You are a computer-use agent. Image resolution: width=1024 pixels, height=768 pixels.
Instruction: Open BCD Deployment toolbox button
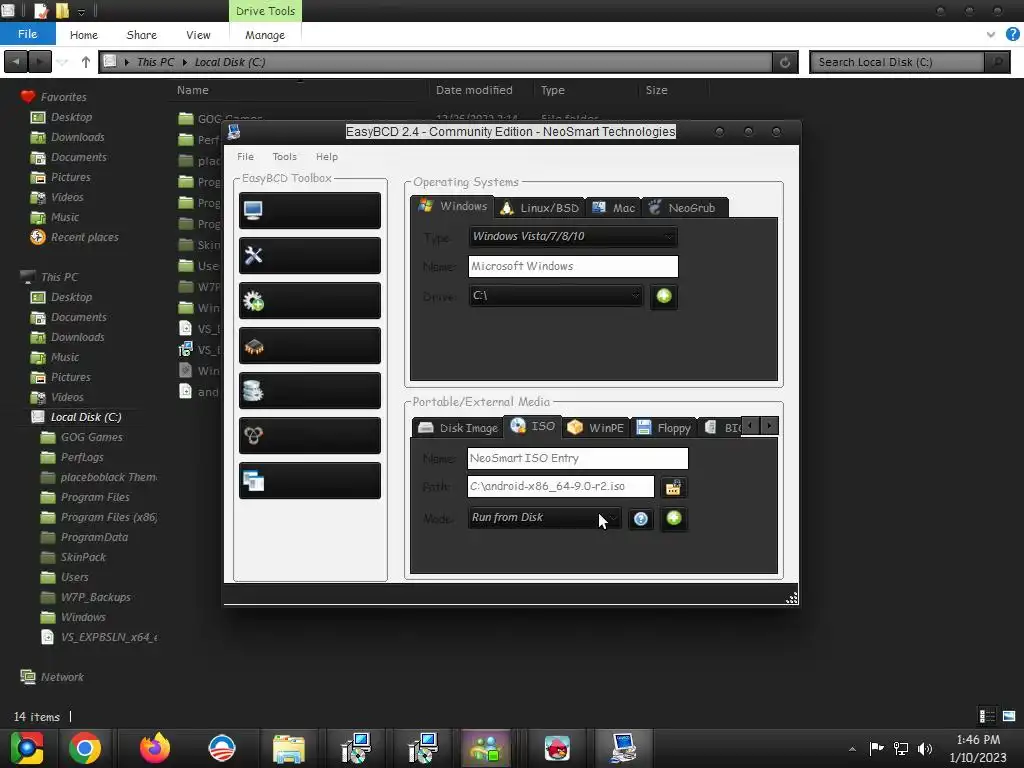[x=310, y=436]
